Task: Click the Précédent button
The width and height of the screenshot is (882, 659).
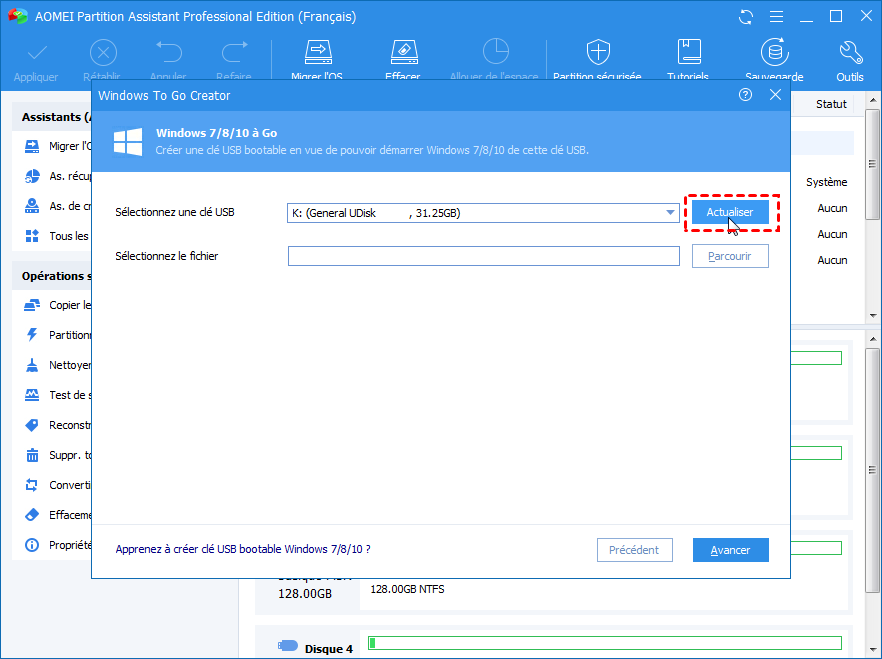Action: 634,550
